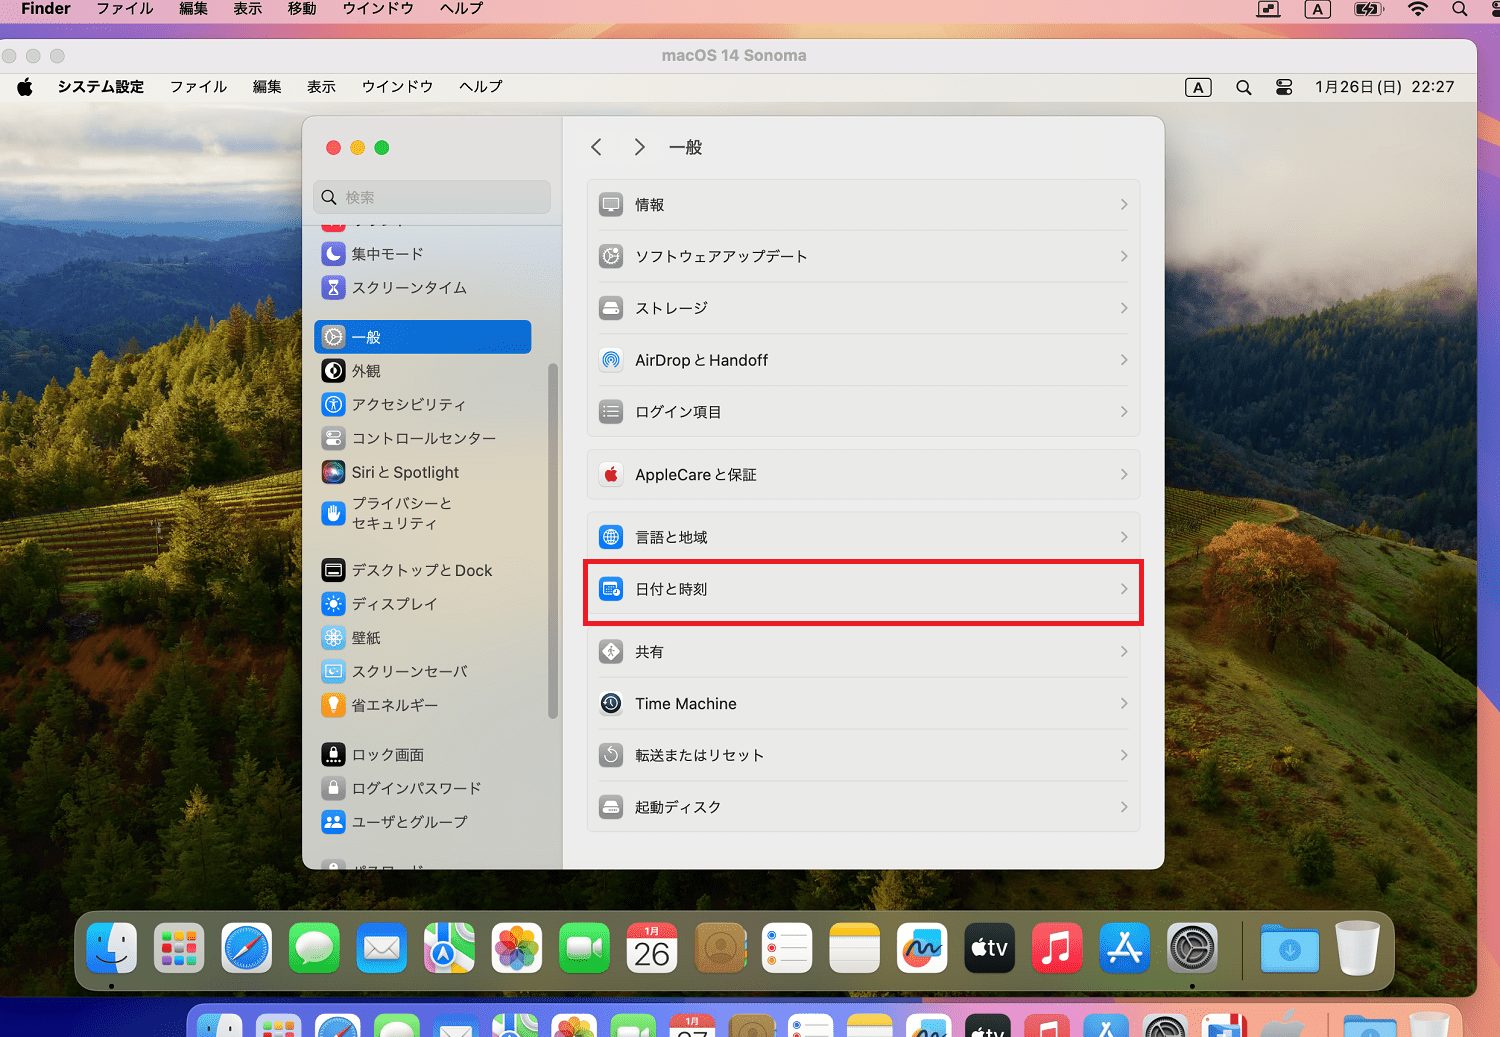The width and height of the screenshot is (1500, 1037).
Task: Expand the ソフトウェアアップデート row chevron
Action: click(1124, 256)
